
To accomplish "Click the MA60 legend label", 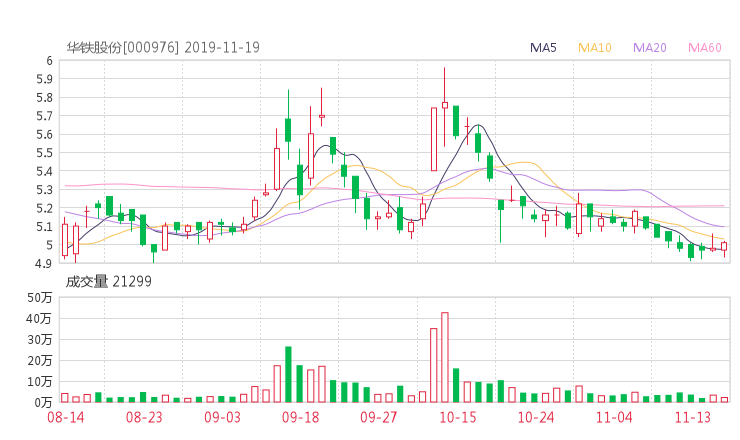I will [x=705, y=48].
